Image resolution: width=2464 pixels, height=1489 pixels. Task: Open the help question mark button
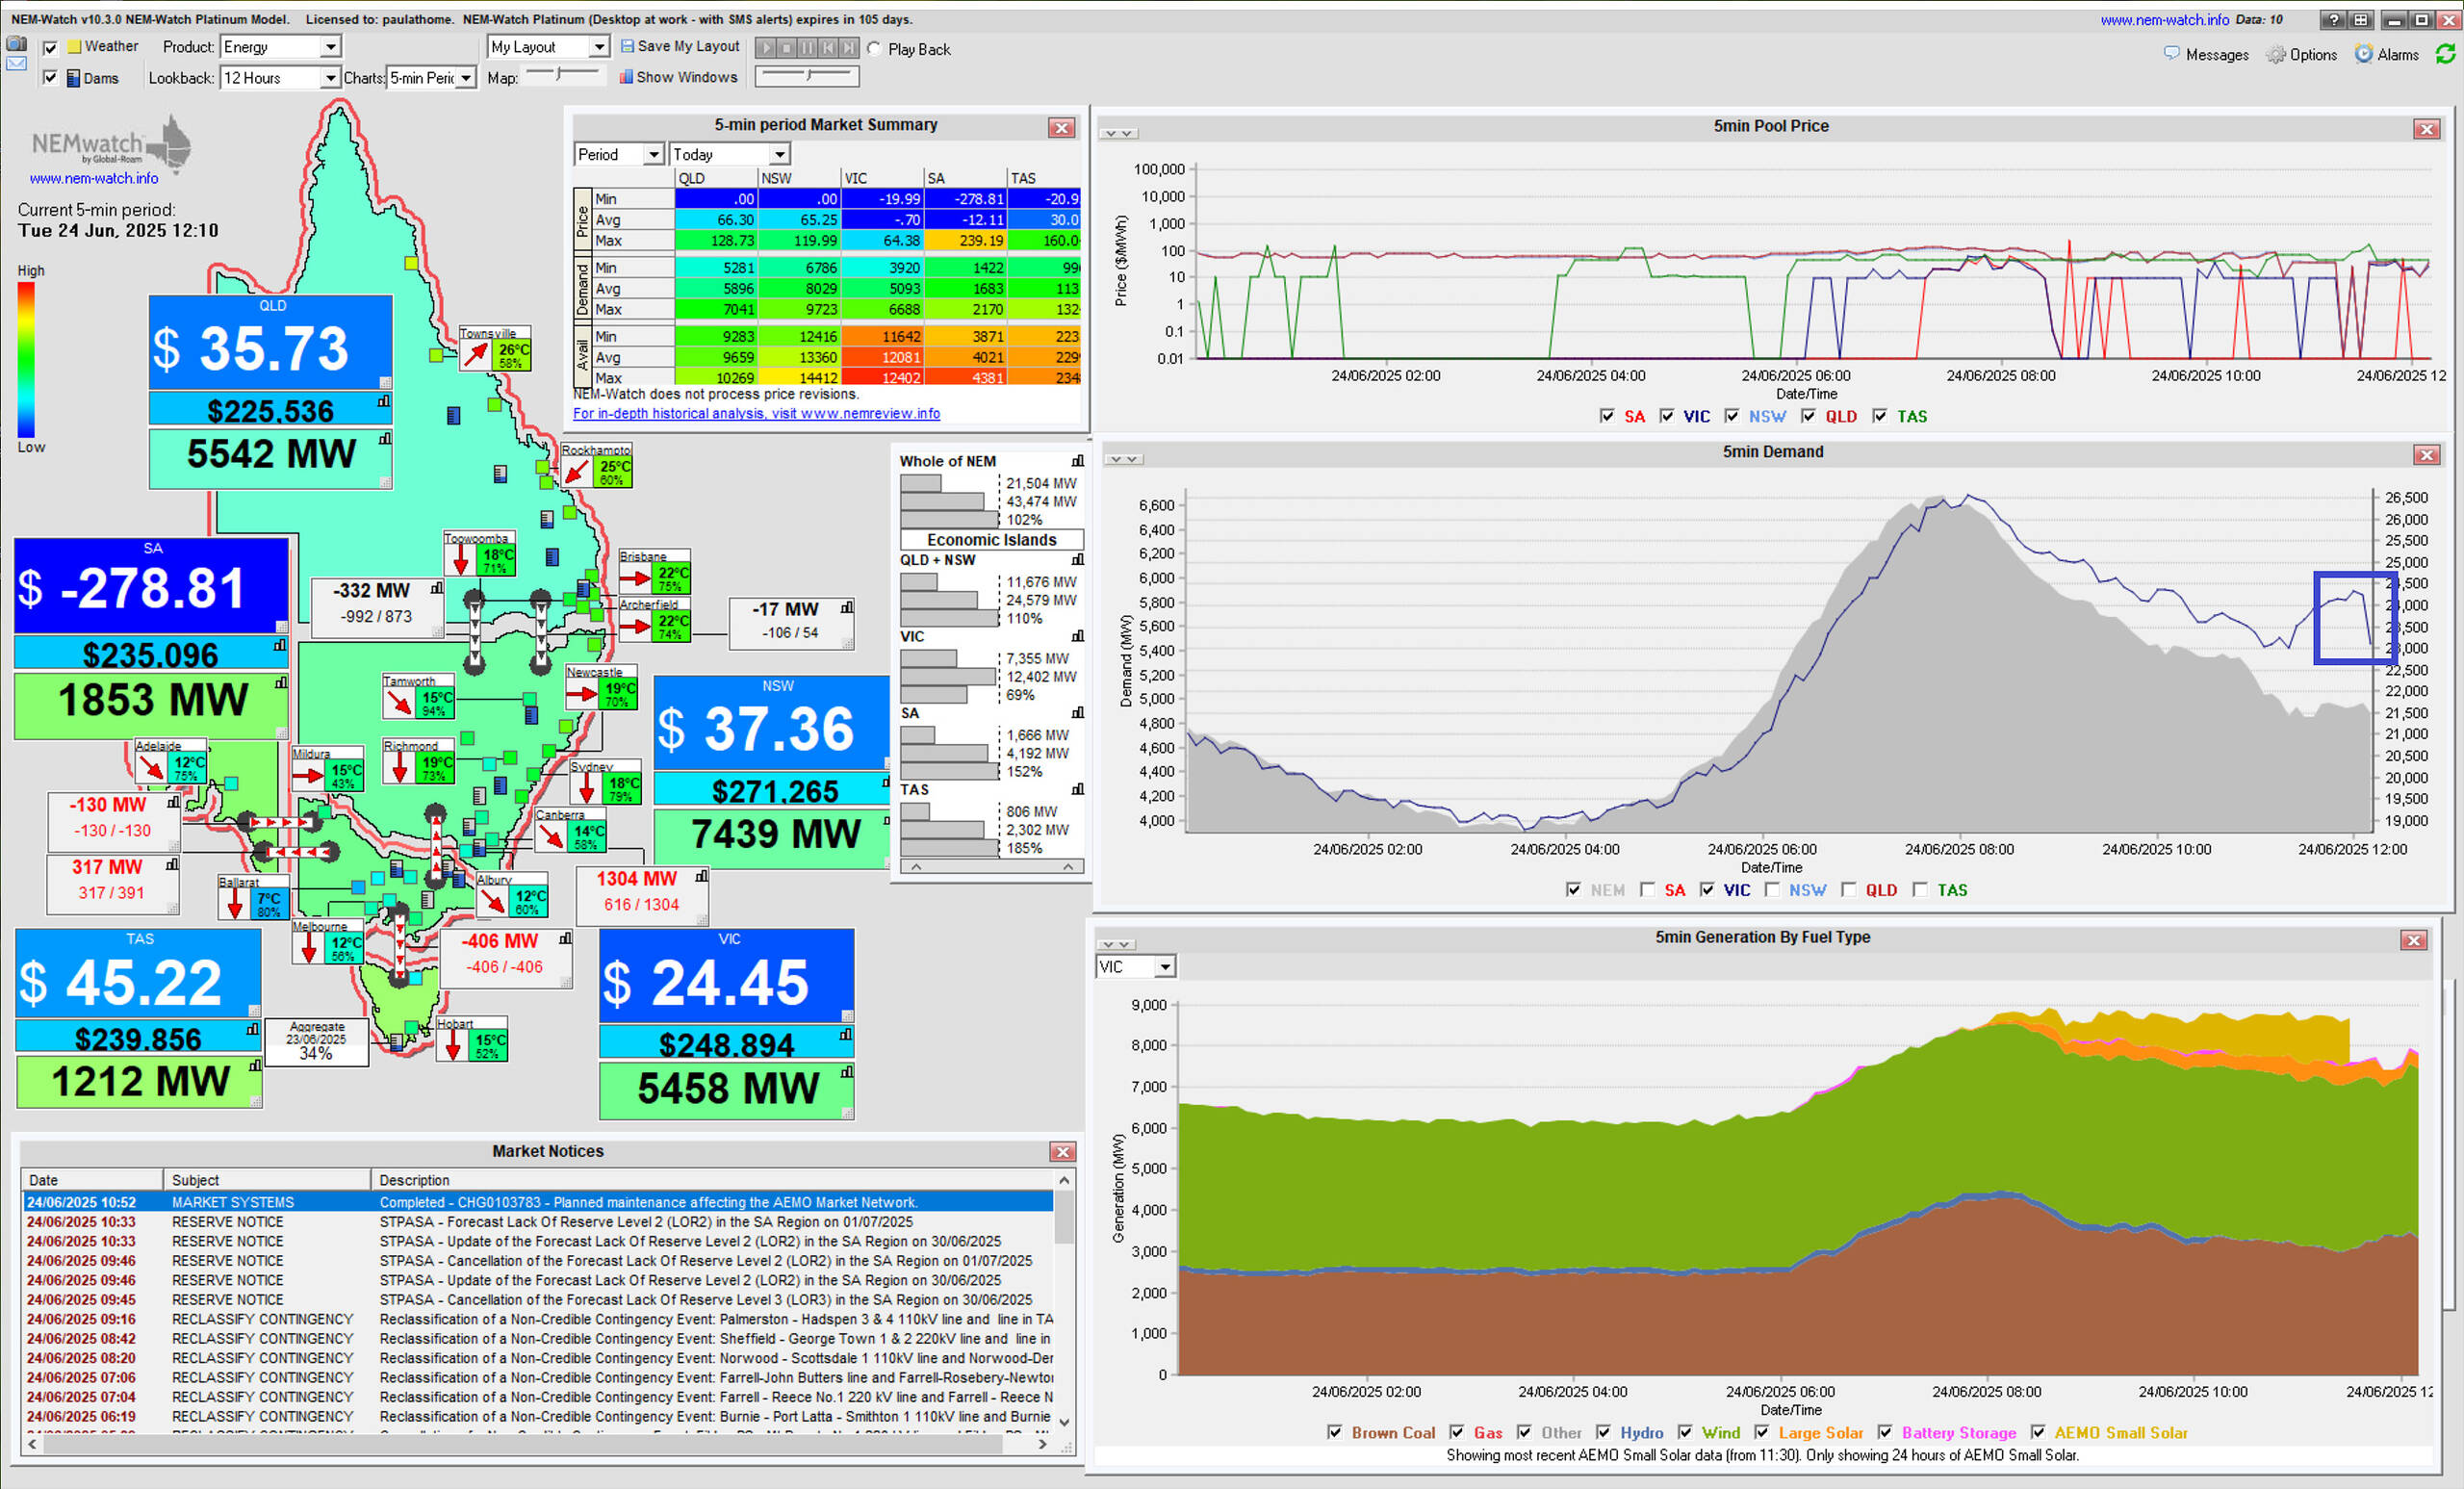pos(2334,20)
